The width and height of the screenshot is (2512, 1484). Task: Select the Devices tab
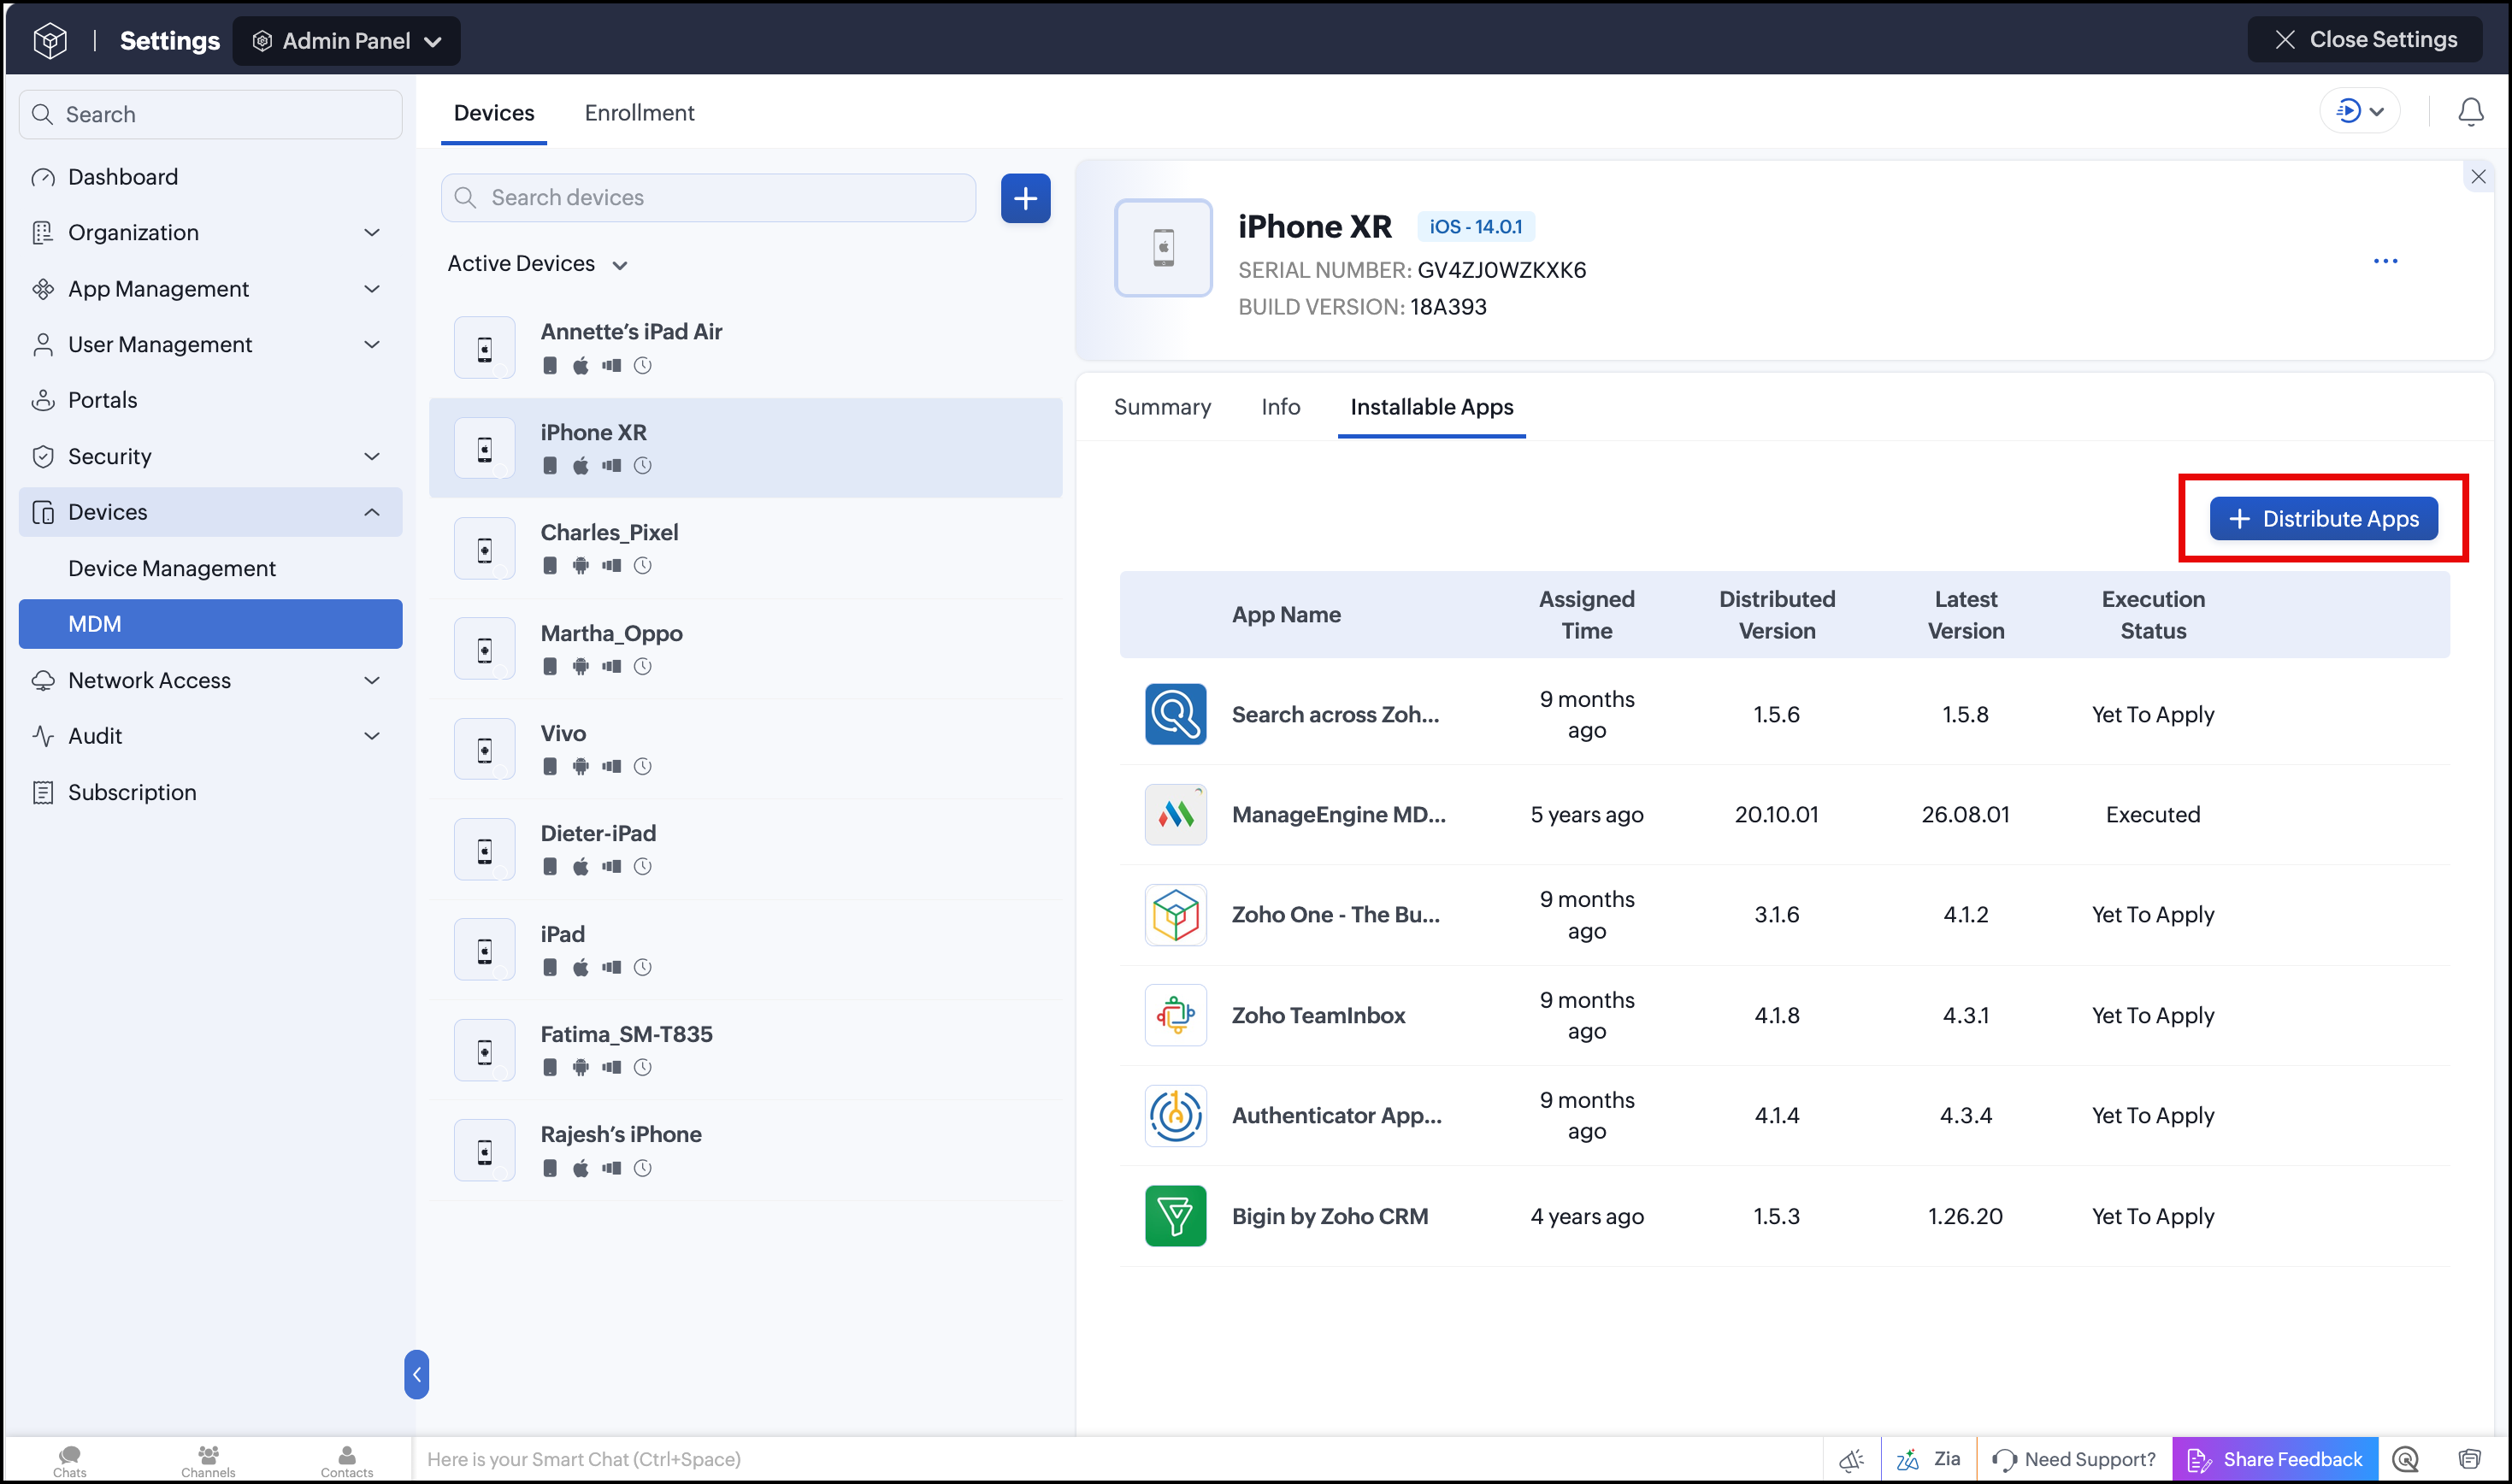pyautogui.click(x=494, y=113)
